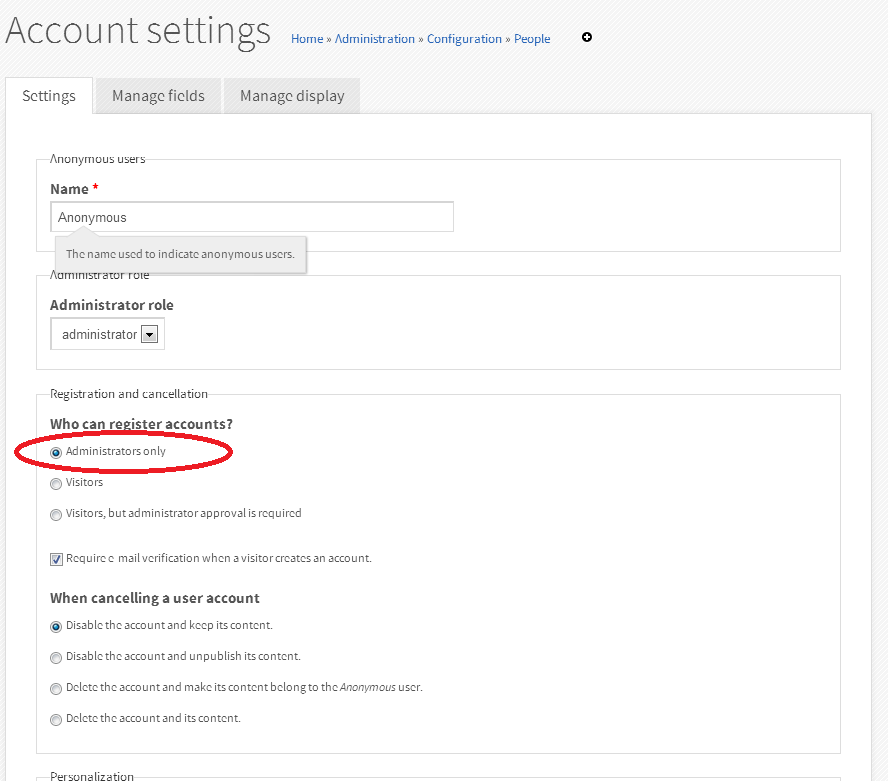Open the Administration breadcrumb link
Screen dimensions: 888x781
374,39
